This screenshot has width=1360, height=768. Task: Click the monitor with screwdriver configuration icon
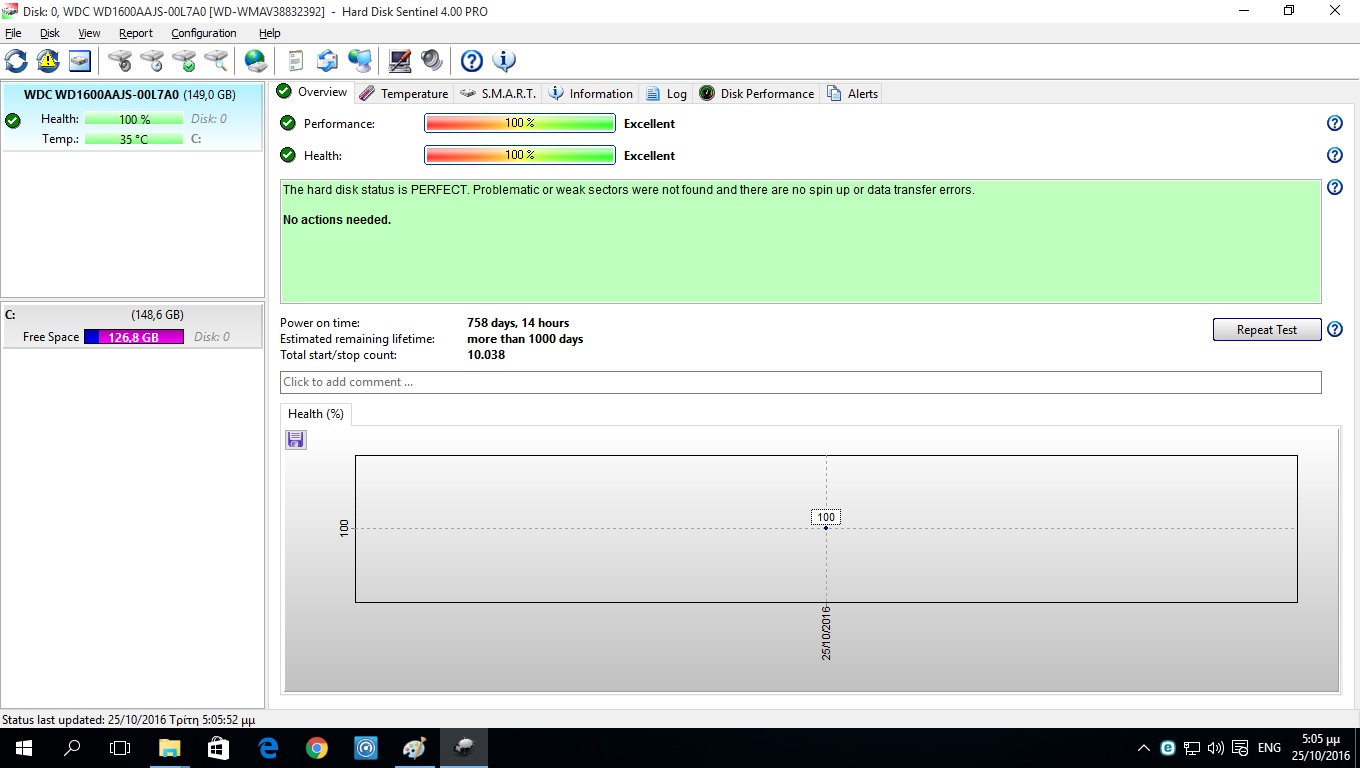point(400,61)
